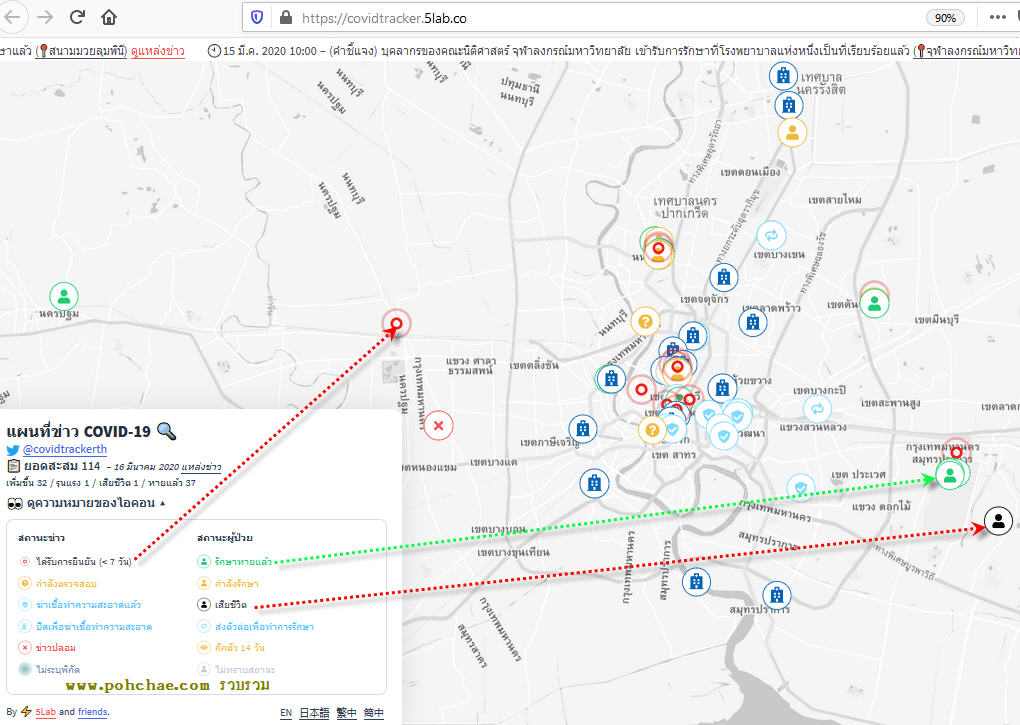Select the green recovered marker at นครปฐม
Image resolution: width=1020 pixels, height=725 pixels.
(x=64, y=297)
